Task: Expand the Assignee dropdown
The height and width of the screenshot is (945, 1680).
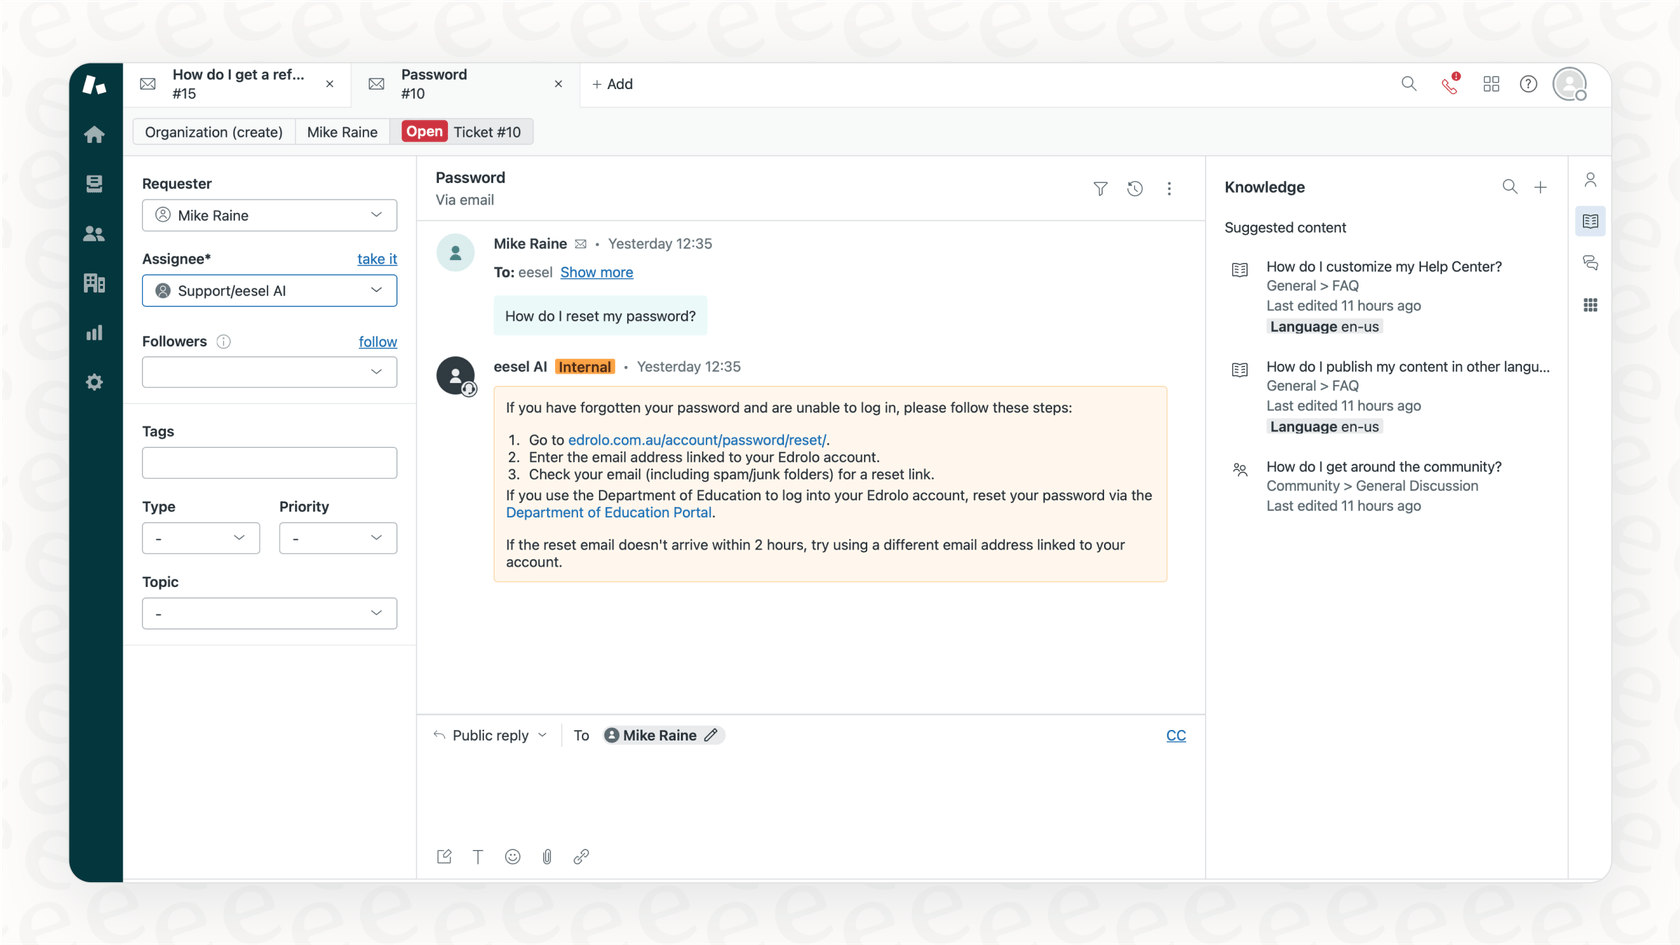Action: click(x=378, y=290)
